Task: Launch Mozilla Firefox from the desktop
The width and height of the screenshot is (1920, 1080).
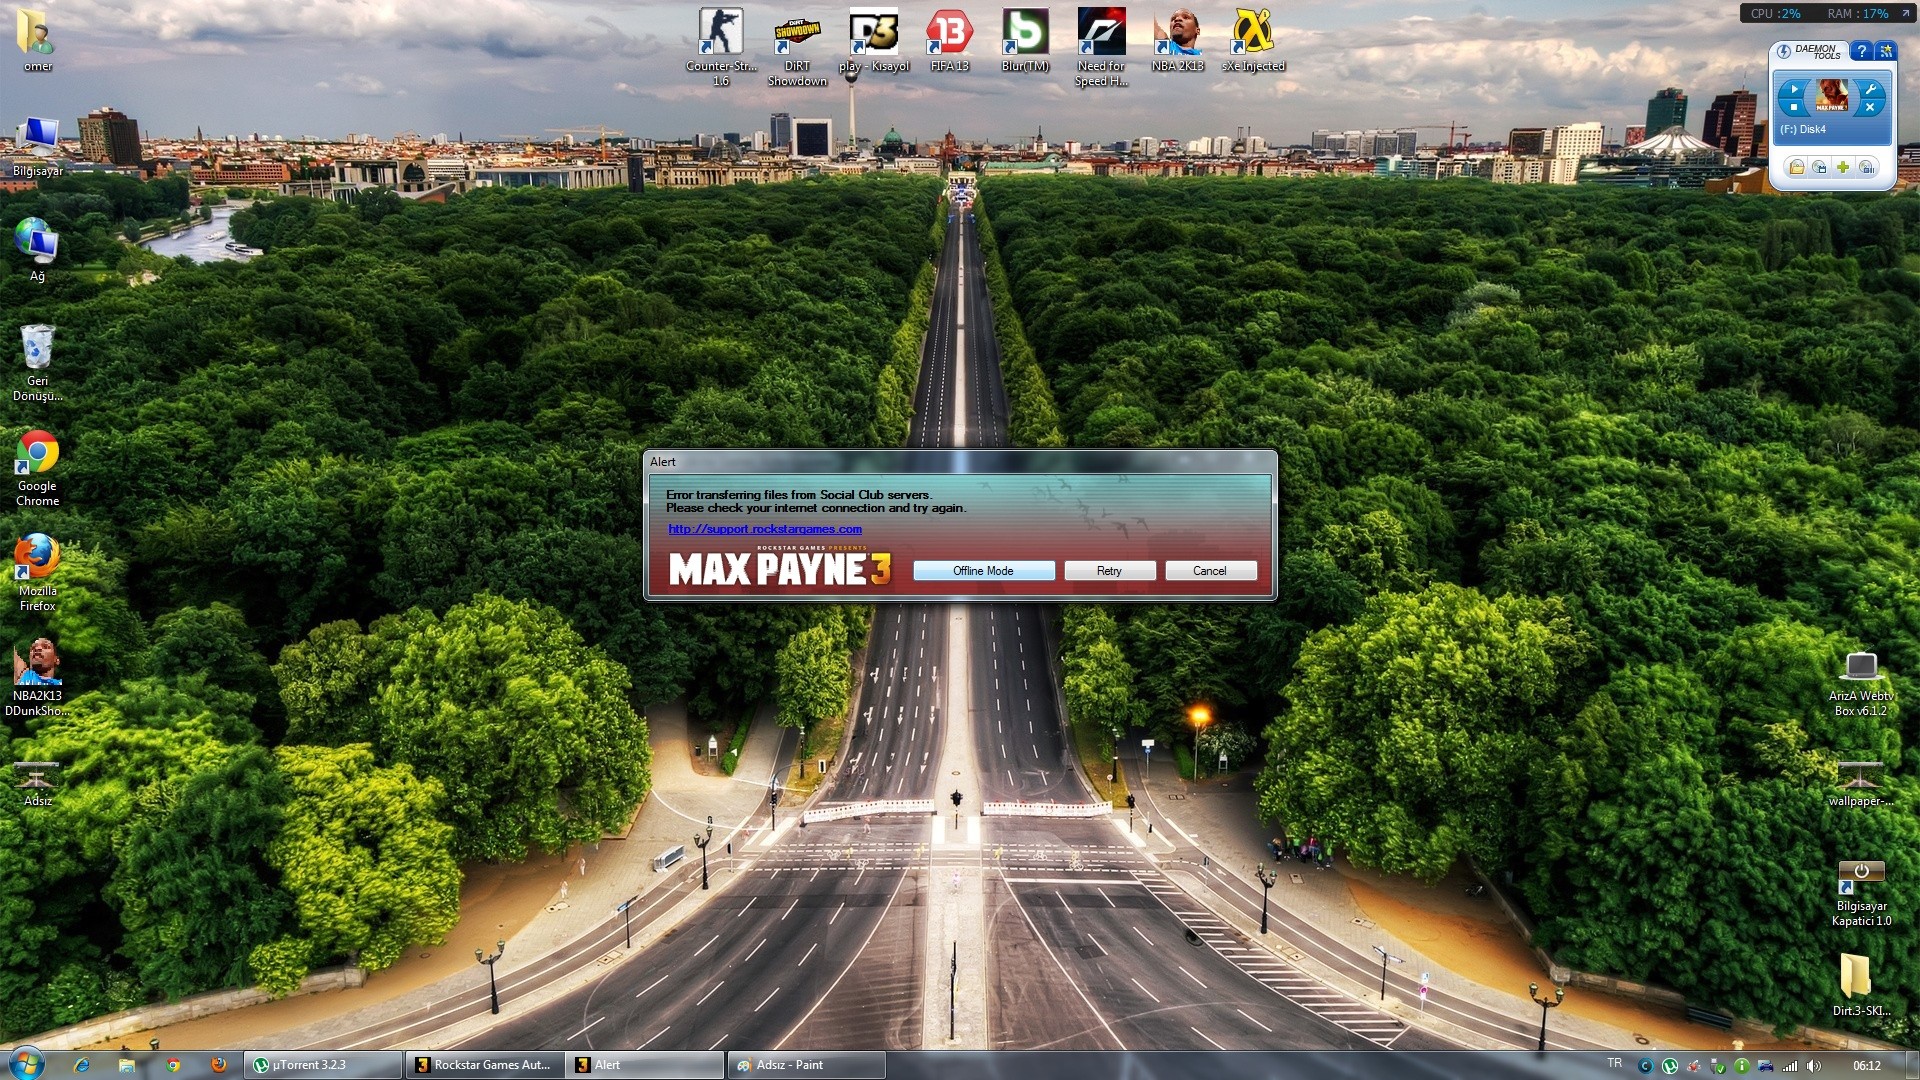Action: tap(37, 573)
